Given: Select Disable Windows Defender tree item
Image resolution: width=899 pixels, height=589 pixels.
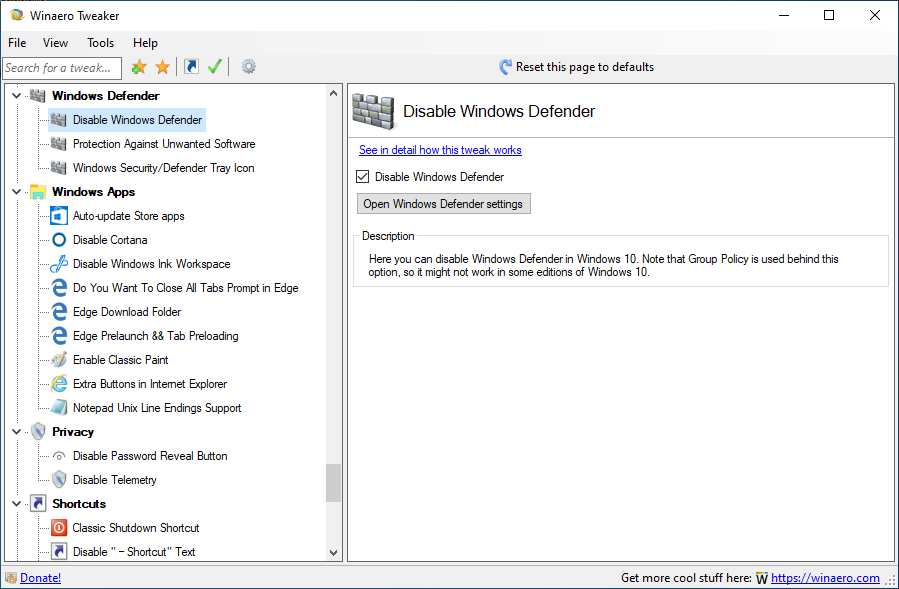Looking at the screenshot, I should click(138, 120).
